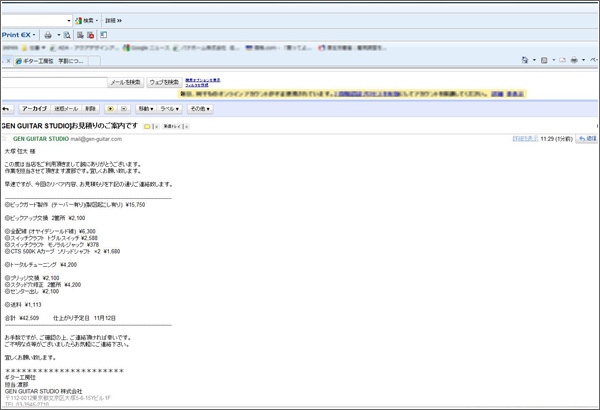Open the 詳細 link in the yellow notice
Image resolution: width=600 pixels, height=410 pixels.
click(497, 94)
